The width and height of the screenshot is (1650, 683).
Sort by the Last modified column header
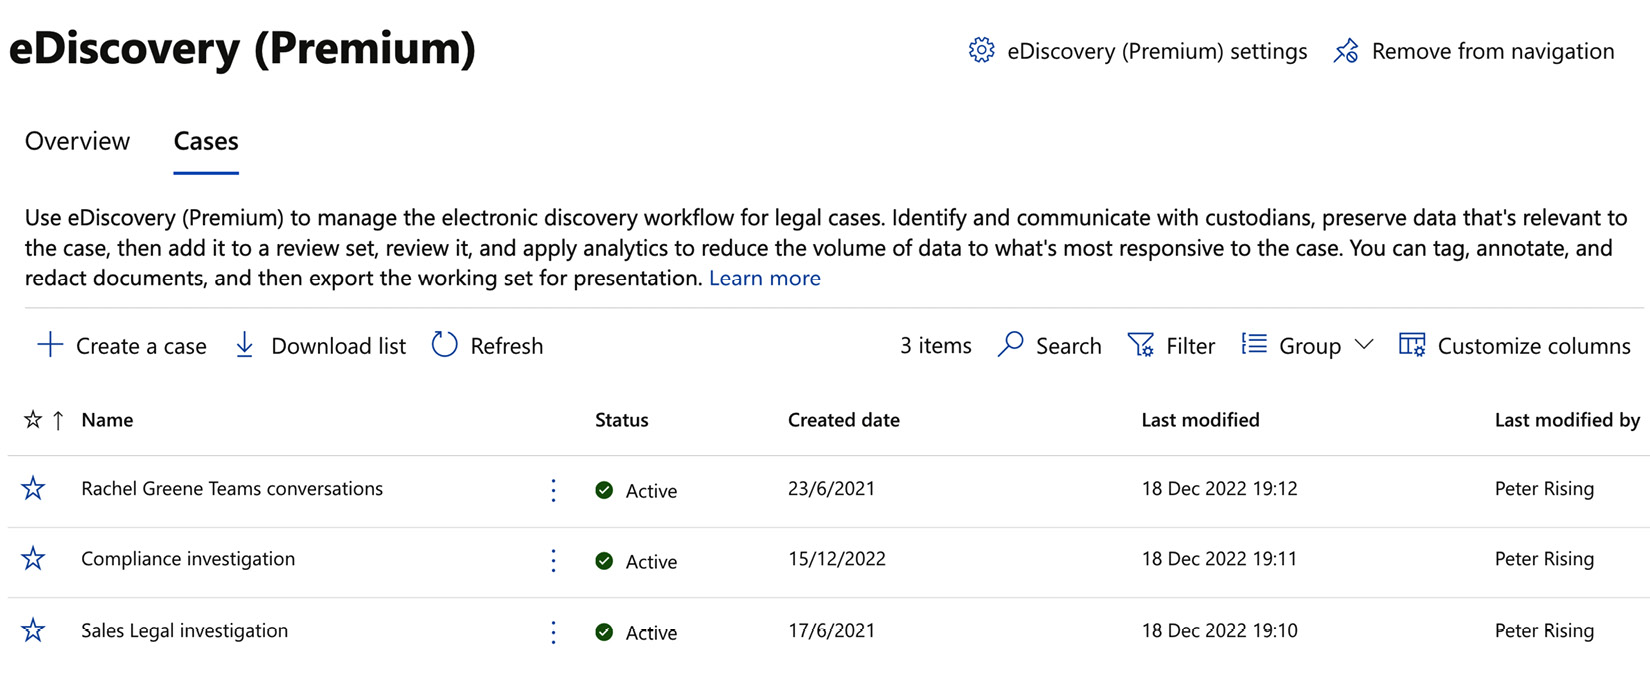coord(1200,420)
